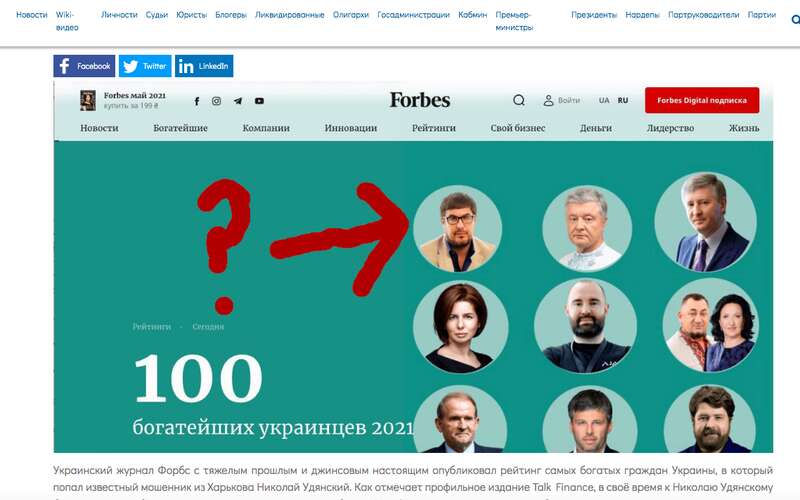Open the Premier-министры navigation link

514,21
